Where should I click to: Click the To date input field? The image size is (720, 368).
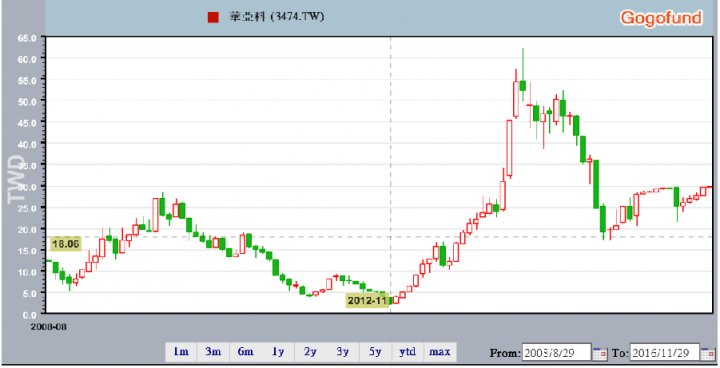pos(664,353)
